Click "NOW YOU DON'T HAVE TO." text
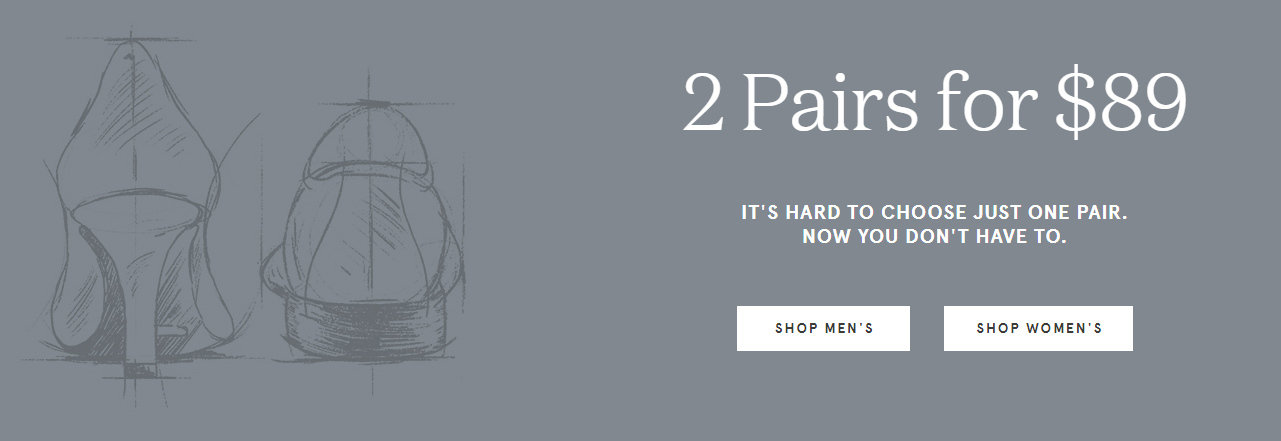The width and height of the screenshot is (1281, 441). pos(934,238)
